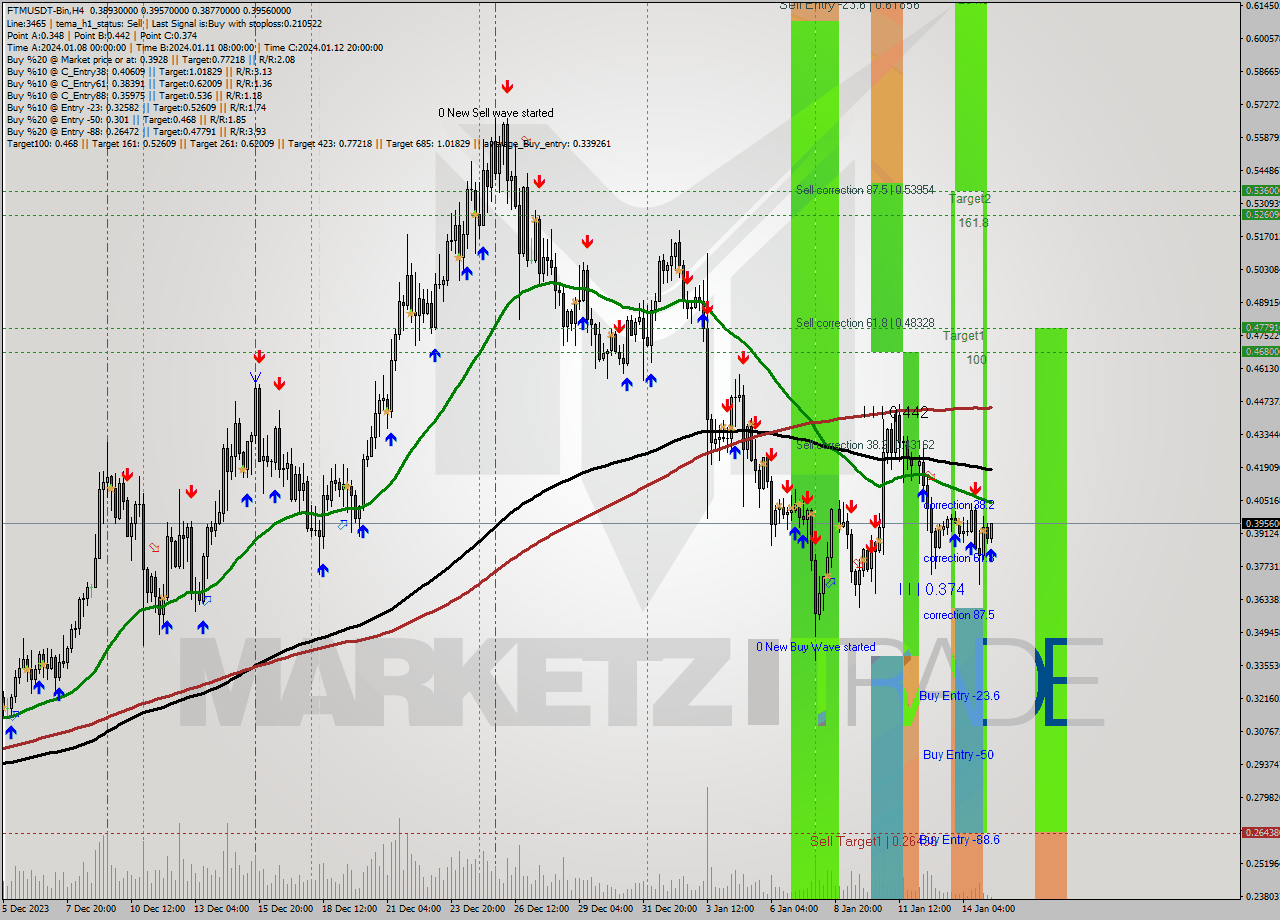Screen dimensions: 1280x920
Task: Click the 'Target100: 0.468' targets summary line
Action: click(308, 143)
